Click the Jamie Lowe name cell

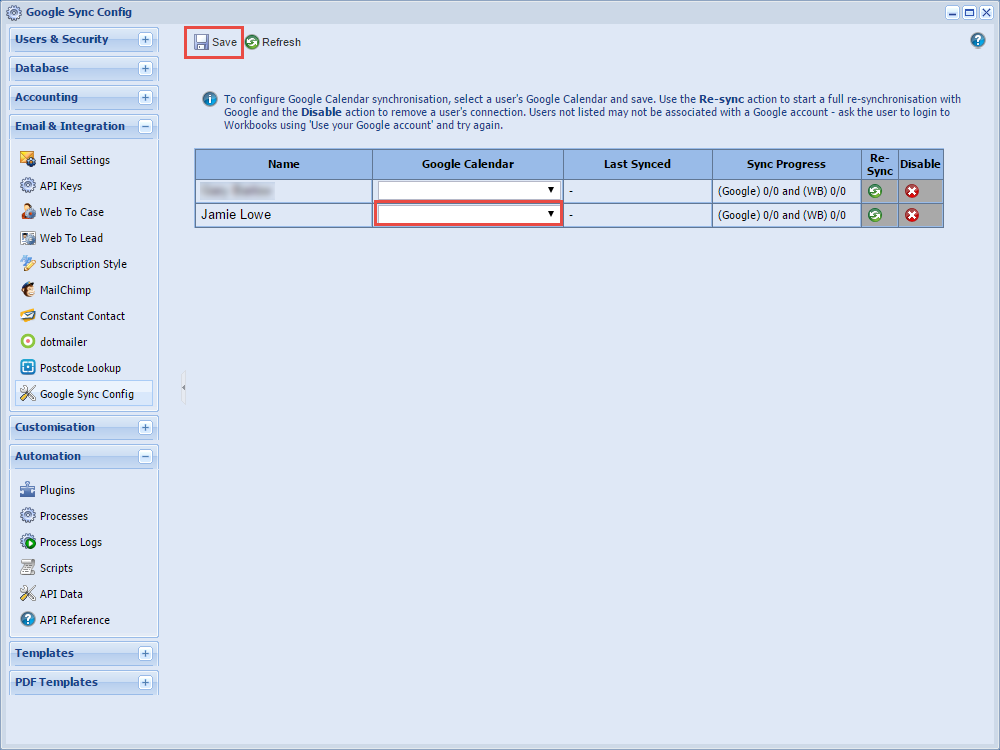[284, 215]
